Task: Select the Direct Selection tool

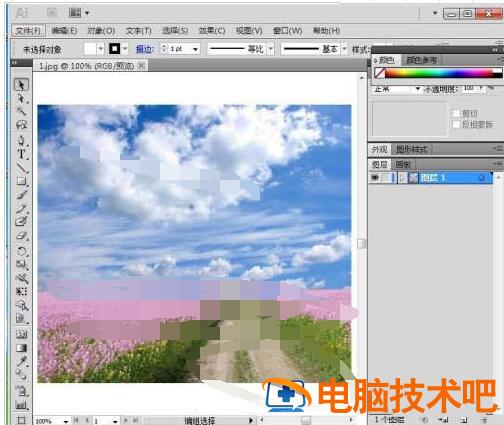Action: 21,98
